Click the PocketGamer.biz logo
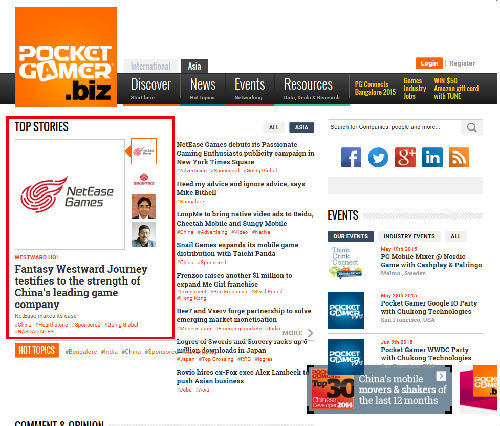The height and width of the screenshot is (426, 500). click(x=66, y=57)
